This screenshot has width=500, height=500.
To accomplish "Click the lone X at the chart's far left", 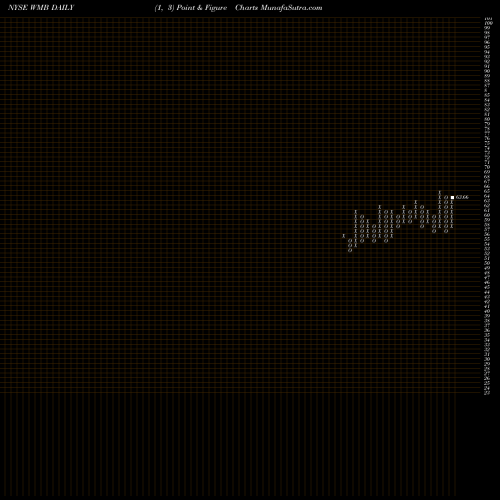I will tap(344, 236).
